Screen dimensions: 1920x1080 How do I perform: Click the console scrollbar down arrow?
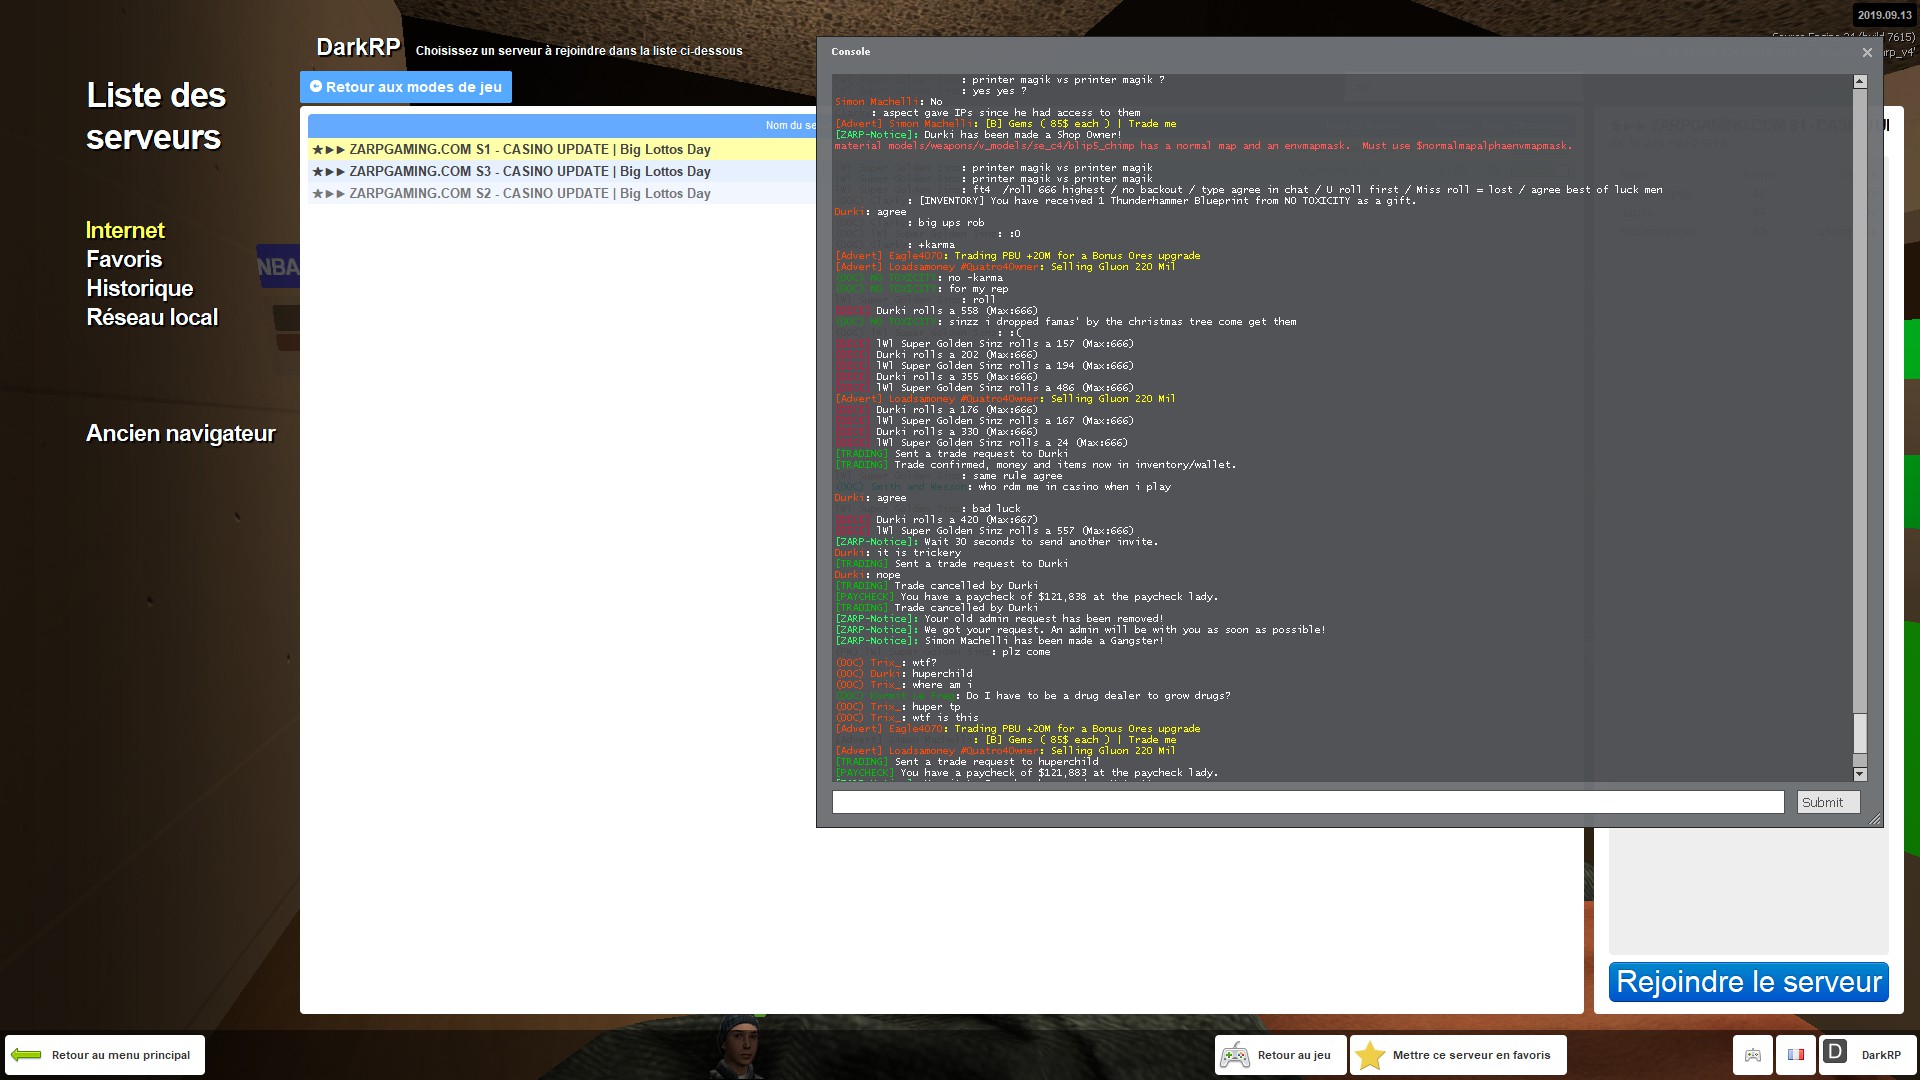(1860, 774)
